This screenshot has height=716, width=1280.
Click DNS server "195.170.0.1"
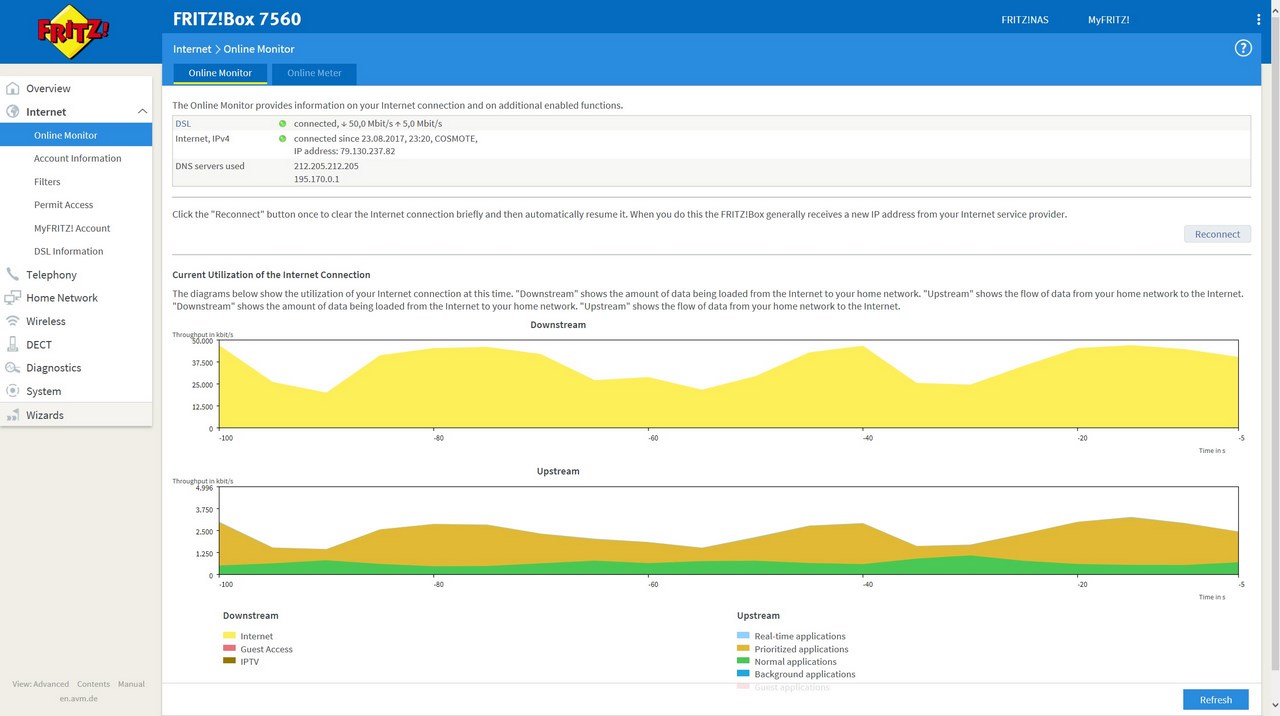click(x=317, y=179)
